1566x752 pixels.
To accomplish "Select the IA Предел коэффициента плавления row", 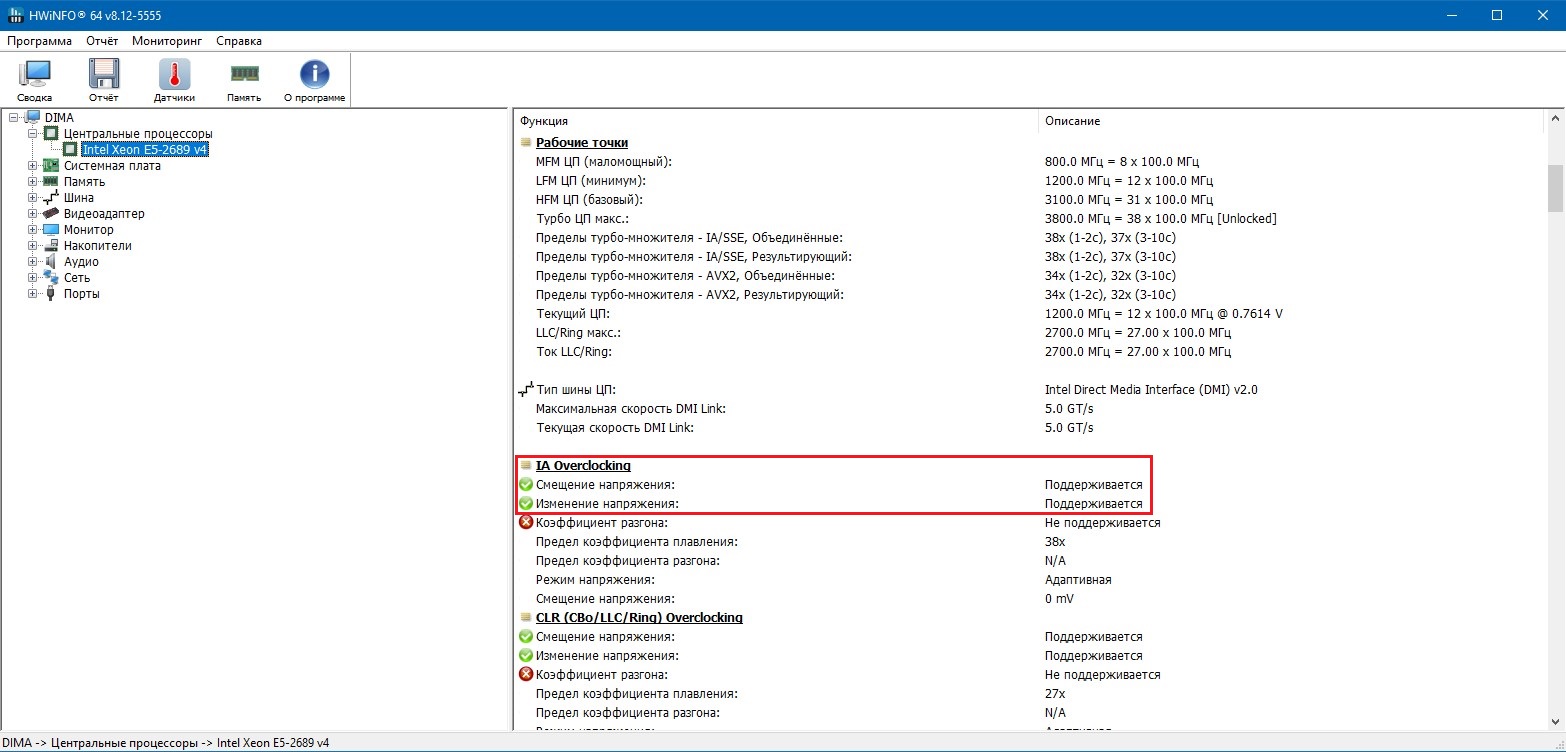I will coord(1030,542).
